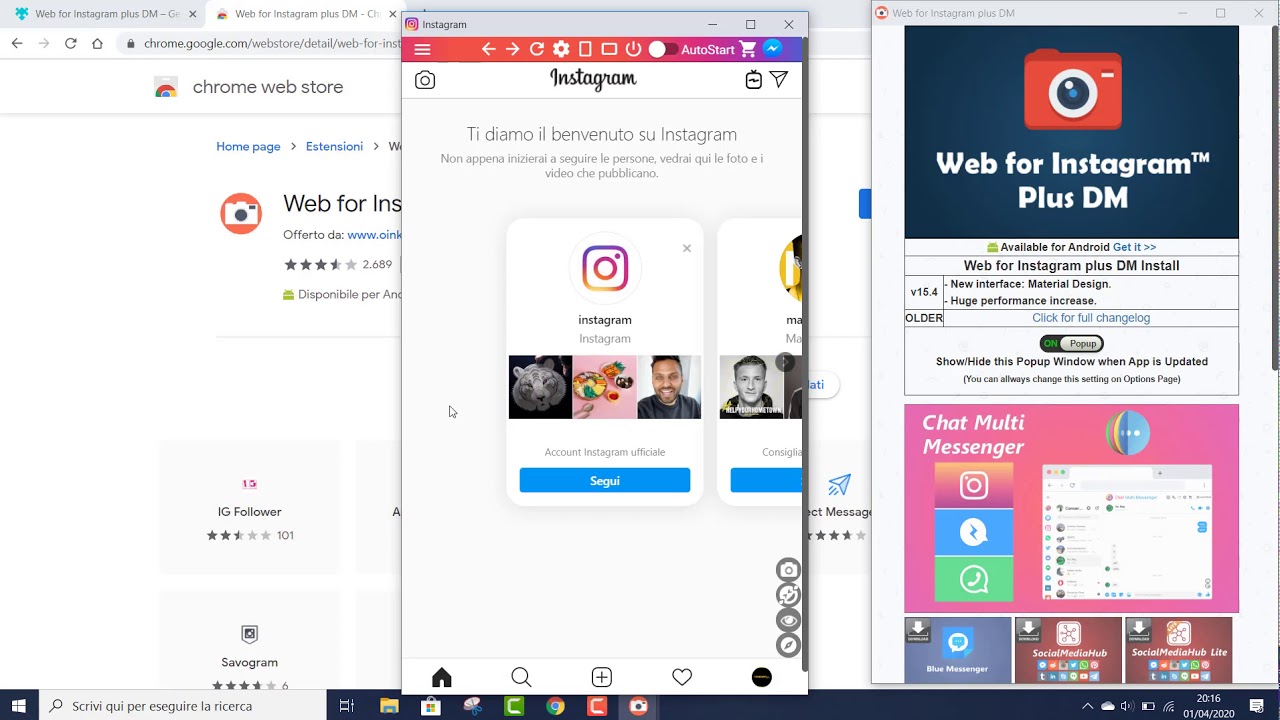Open Home page breadcrumb in web store
1280x720 pixels.
point(248,146)
